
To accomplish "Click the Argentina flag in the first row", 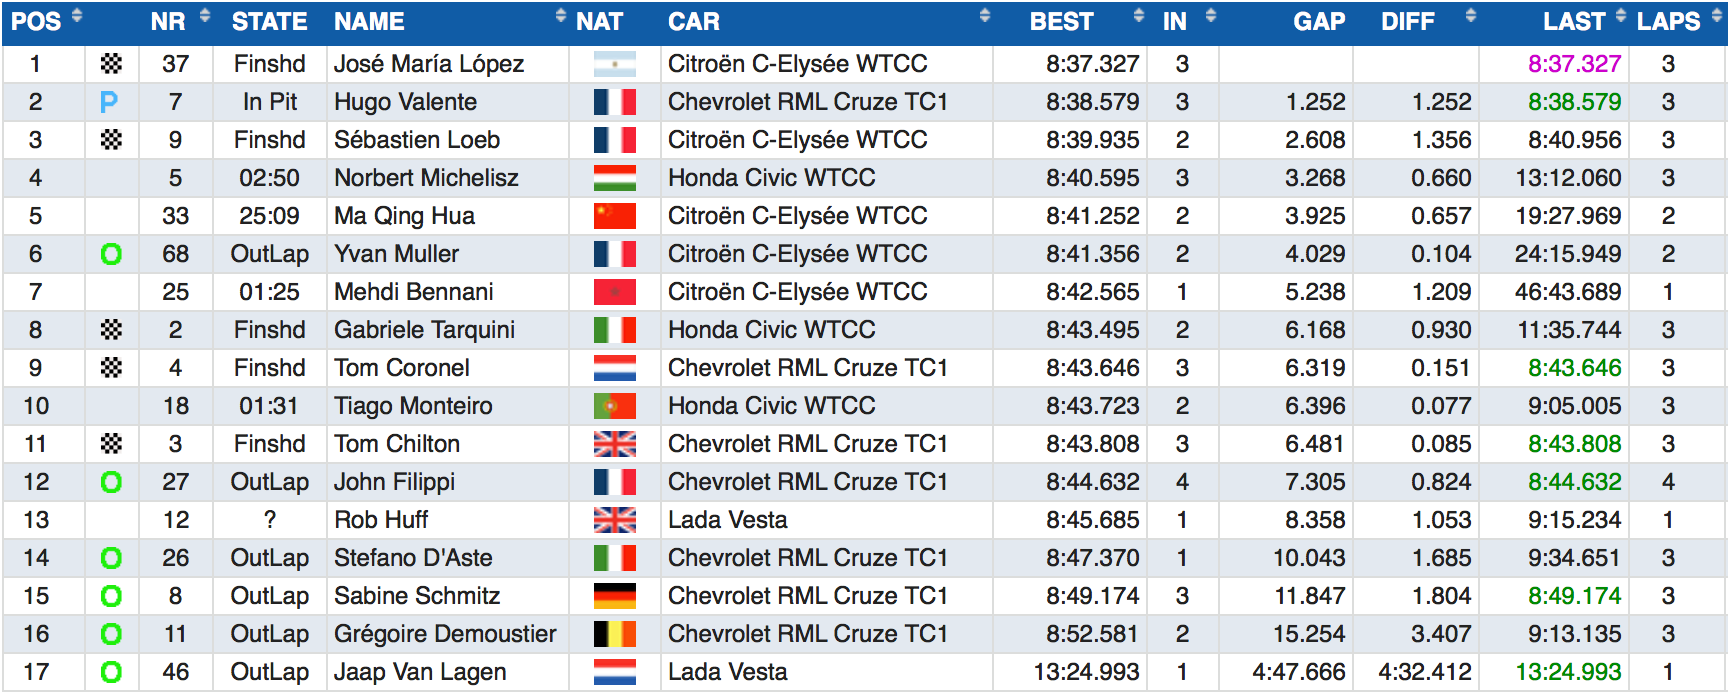I will (x=614, y=64).
